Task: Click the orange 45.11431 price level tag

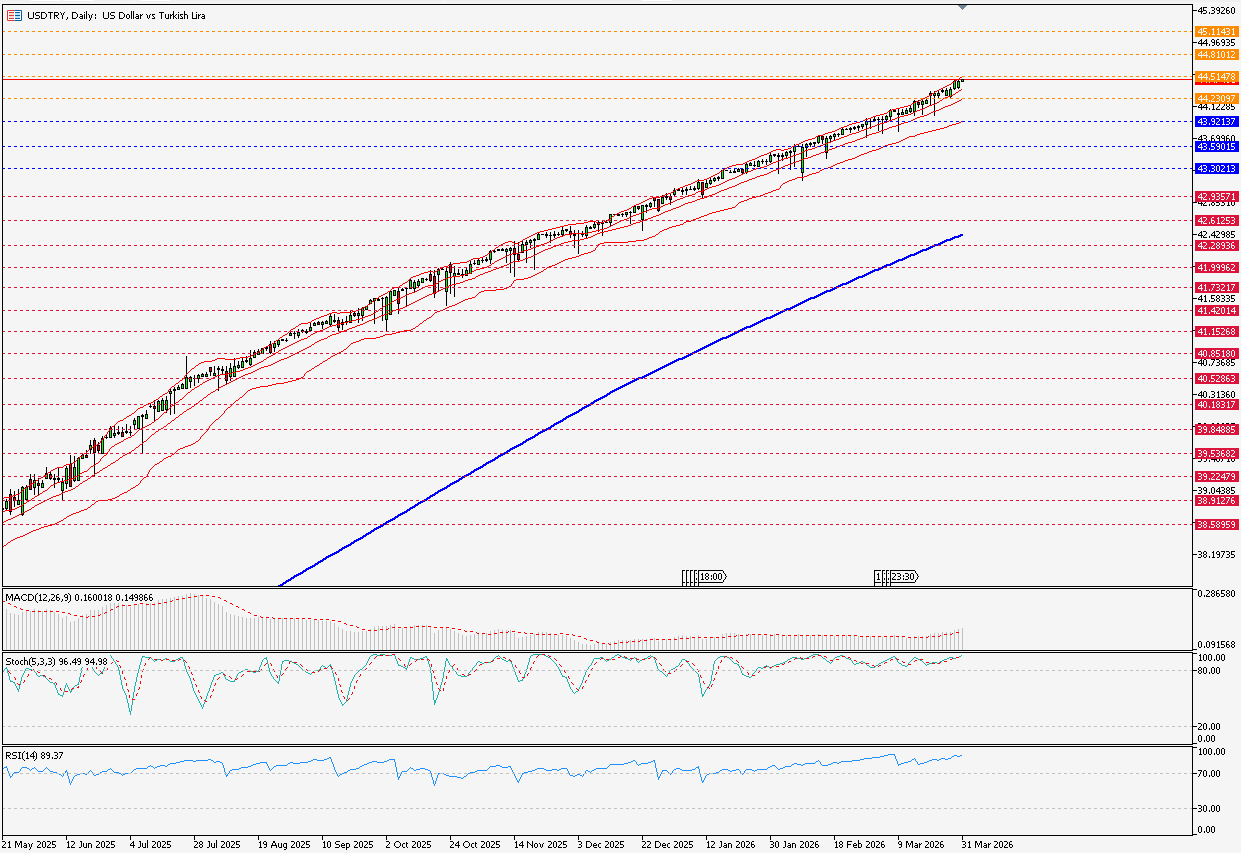Action: pos(1217,32)
